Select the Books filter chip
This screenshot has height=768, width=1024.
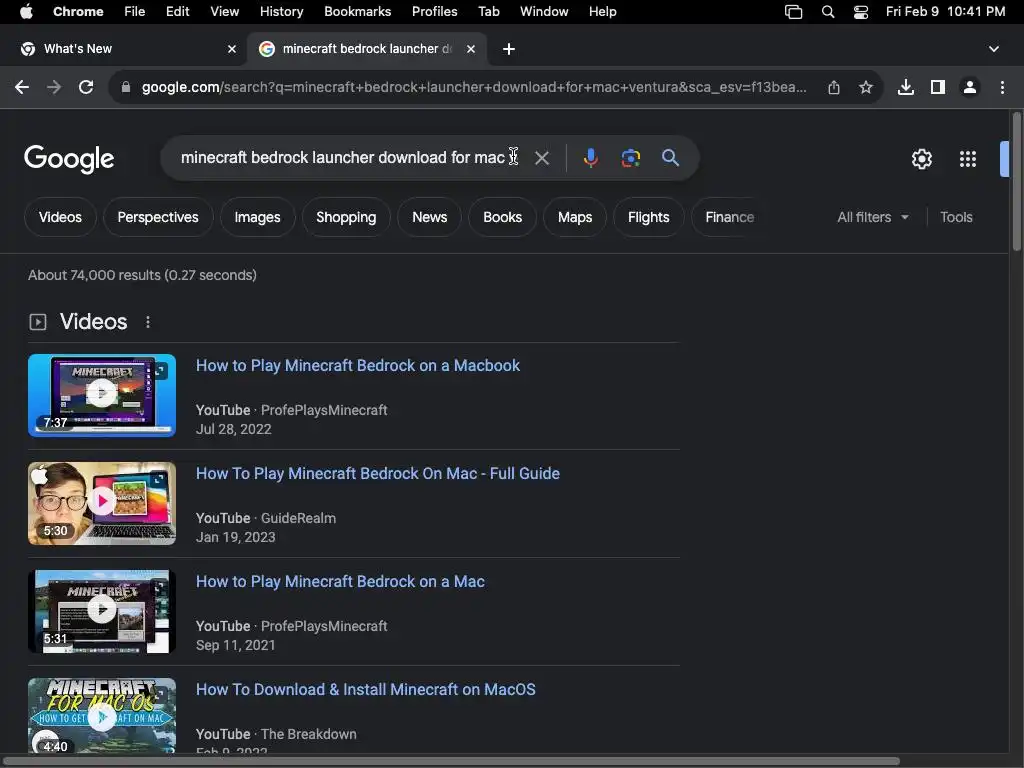point(502,217)
